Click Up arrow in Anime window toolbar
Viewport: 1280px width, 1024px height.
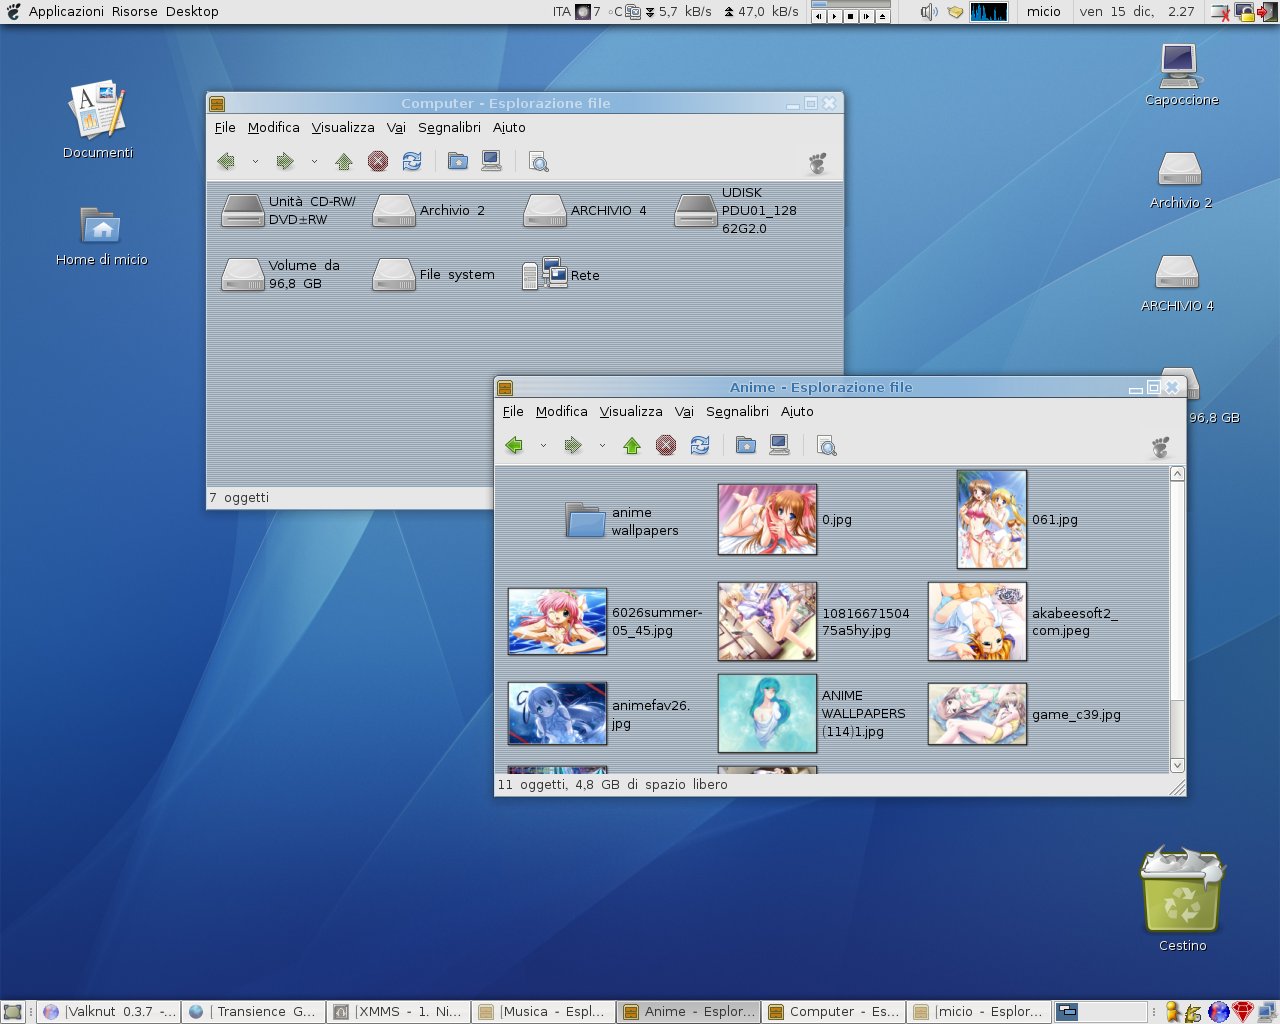(x=632, y=445)
